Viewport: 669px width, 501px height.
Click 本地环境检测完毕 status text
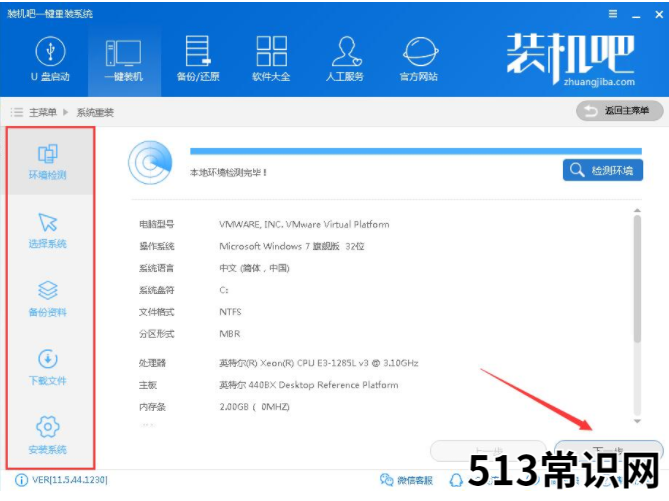click(228, 173)
